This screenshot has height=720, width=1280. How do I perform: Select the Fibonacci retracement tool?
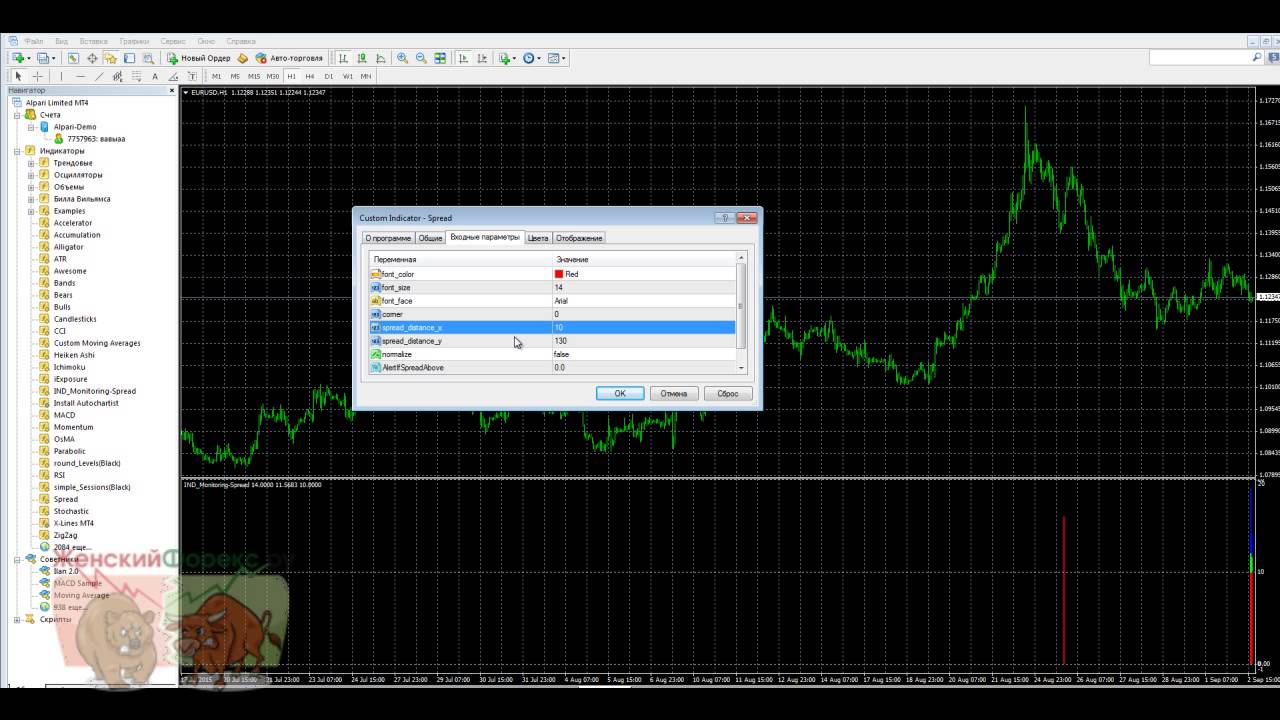coord(136,76)
